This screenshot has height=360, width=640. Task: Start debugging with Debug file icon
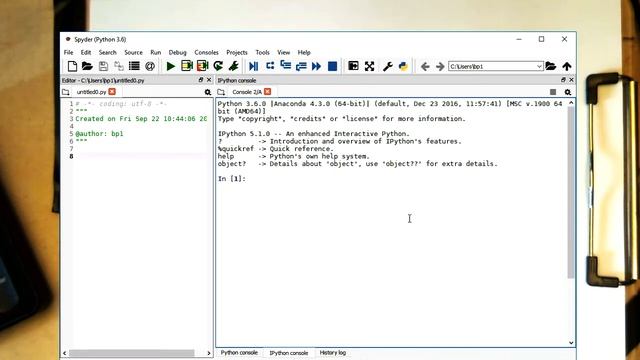tap(253, 66)
